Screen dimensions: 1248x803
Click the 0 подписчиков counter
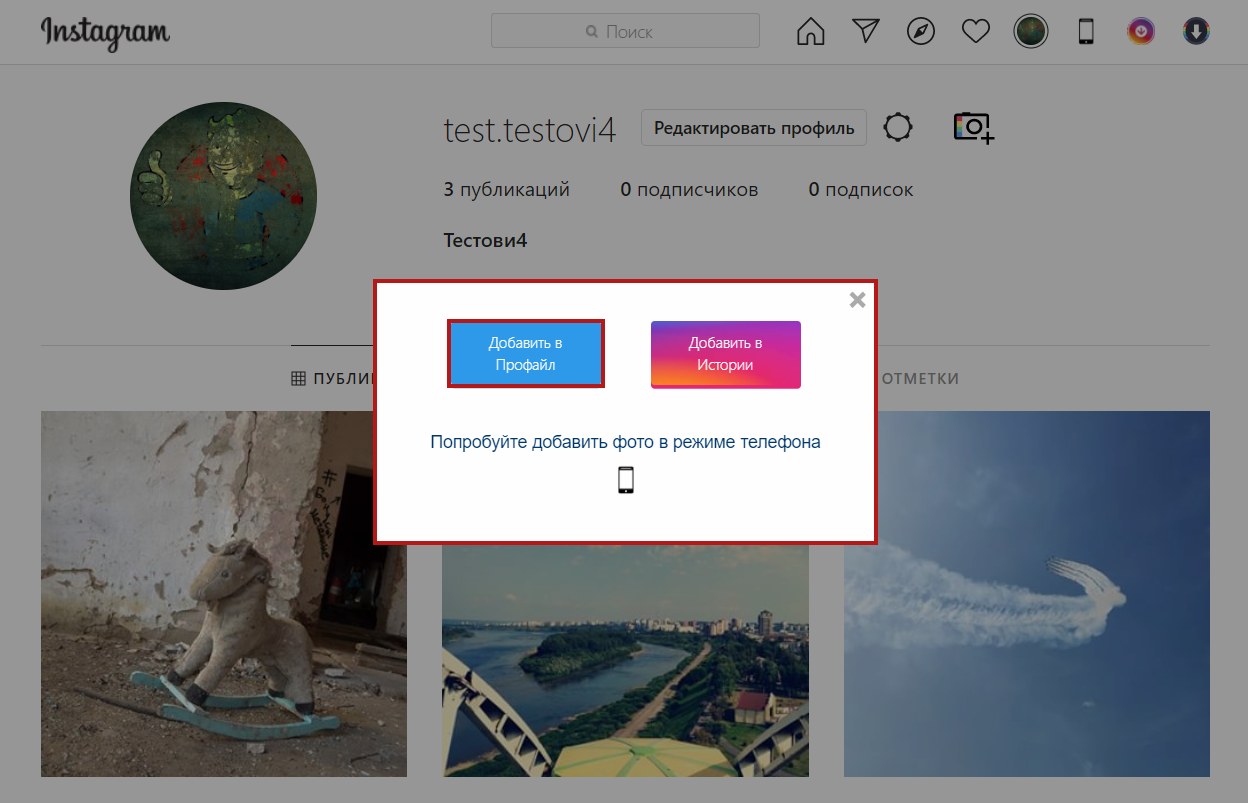click(689, 189)
